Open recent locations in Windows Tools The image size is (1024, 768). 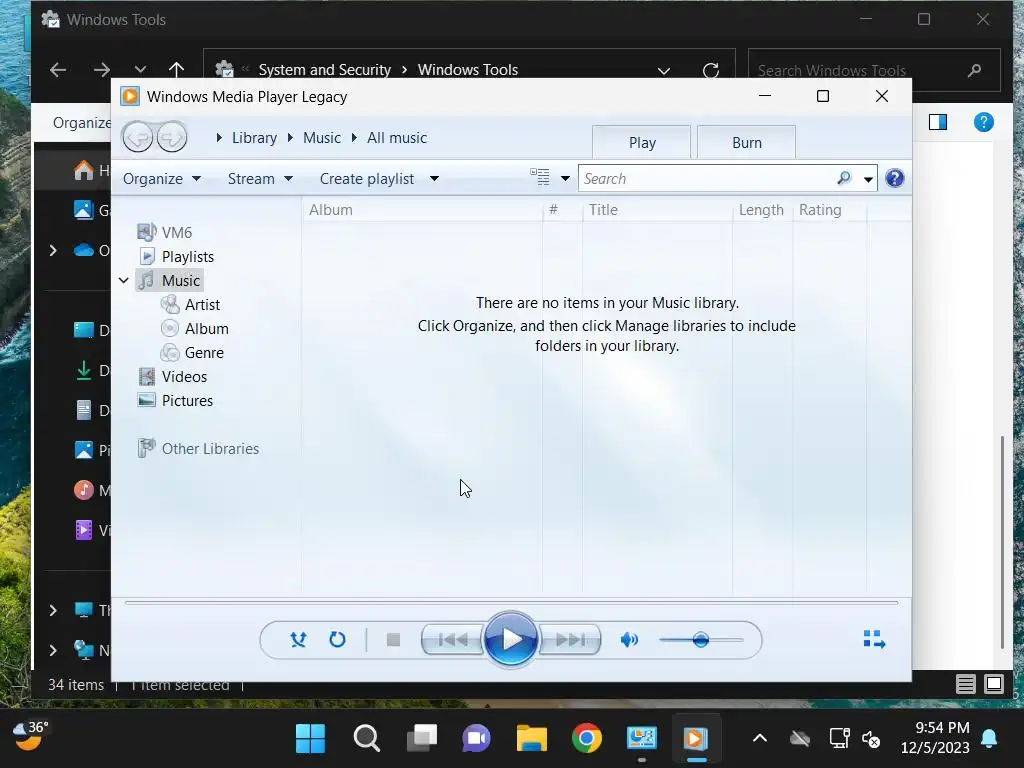pos(140,70)
